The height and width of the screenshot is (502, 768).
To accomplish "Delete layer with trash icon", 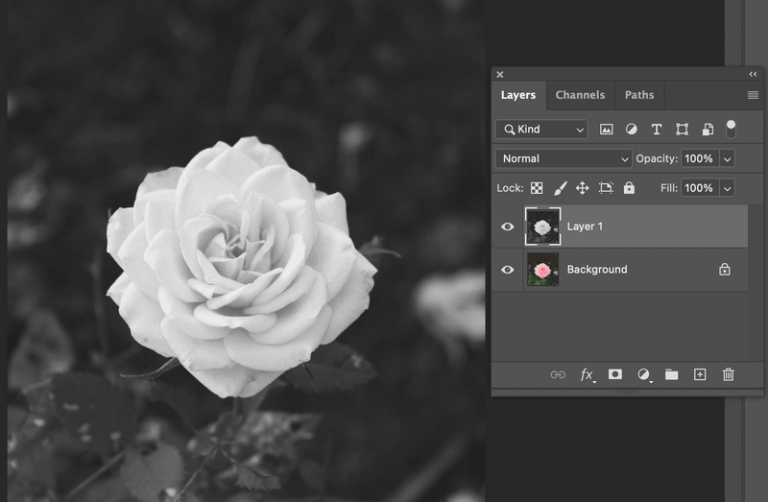I will [x=728, y=375].
